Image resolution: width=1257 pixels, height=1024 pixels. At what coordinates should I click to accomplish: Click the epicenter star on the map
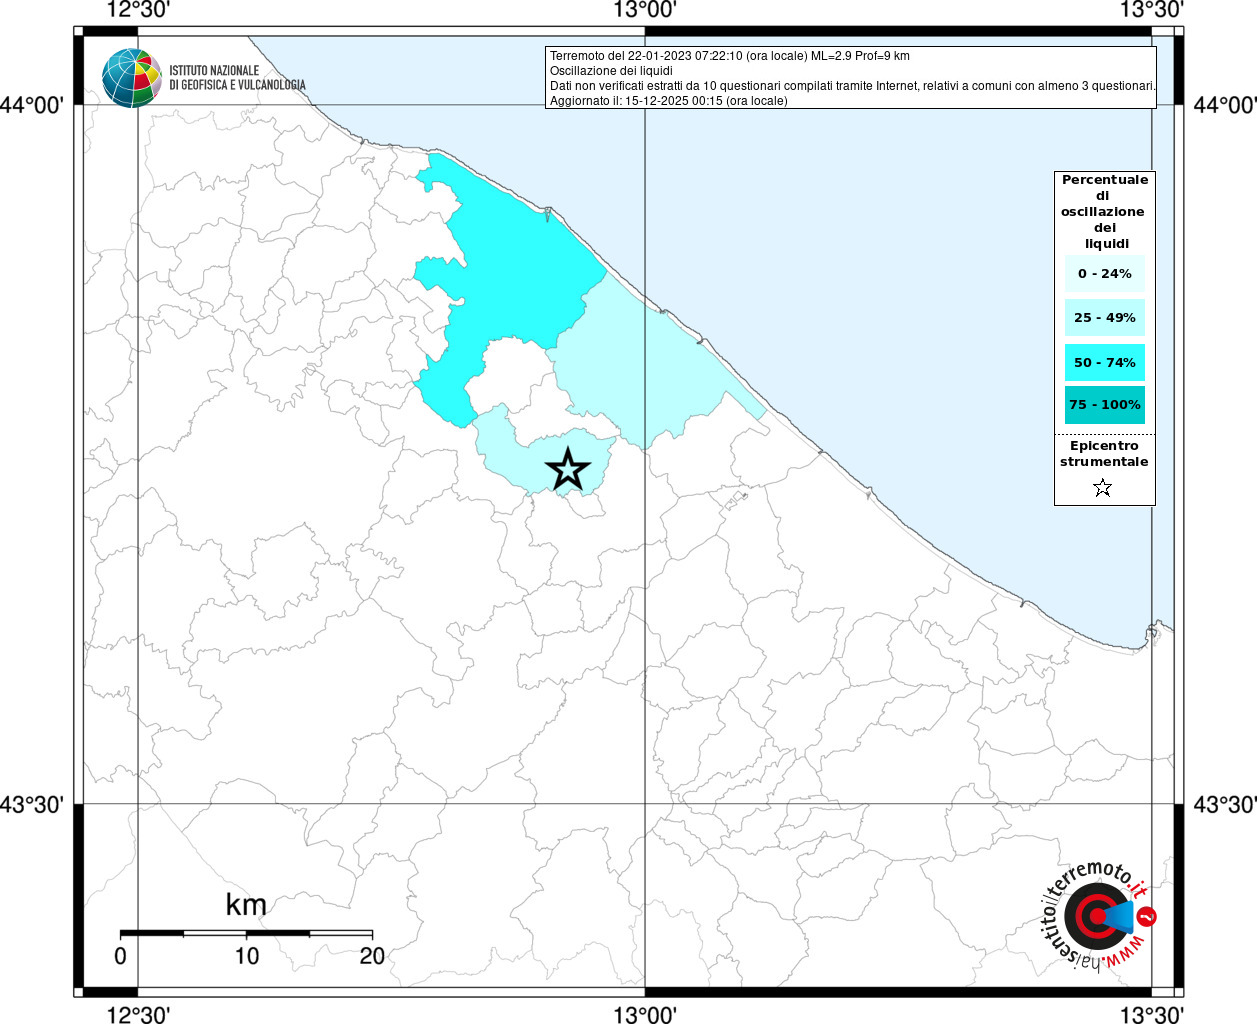tap(568, 469)
